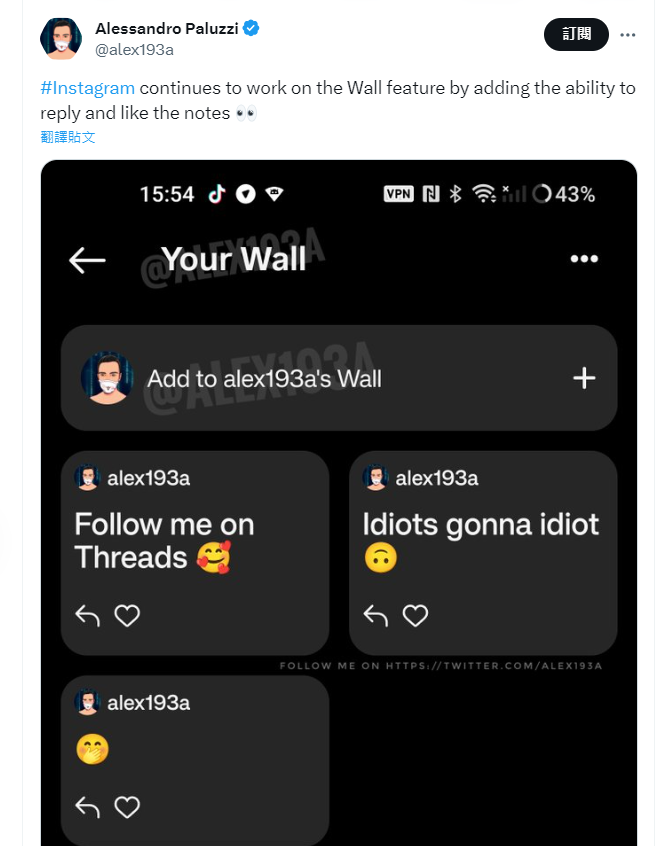The height and width of the screenshot is (846, 666).
Task: Click the translate post link
Action: click(x=68, y=137)
